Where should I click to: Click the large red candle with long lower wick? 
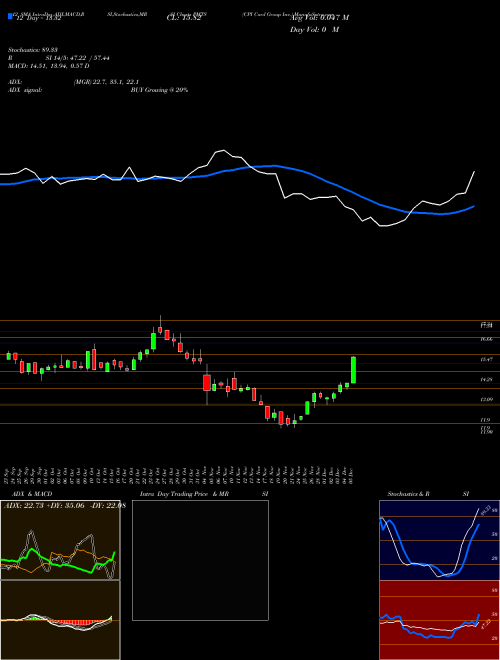207,383
